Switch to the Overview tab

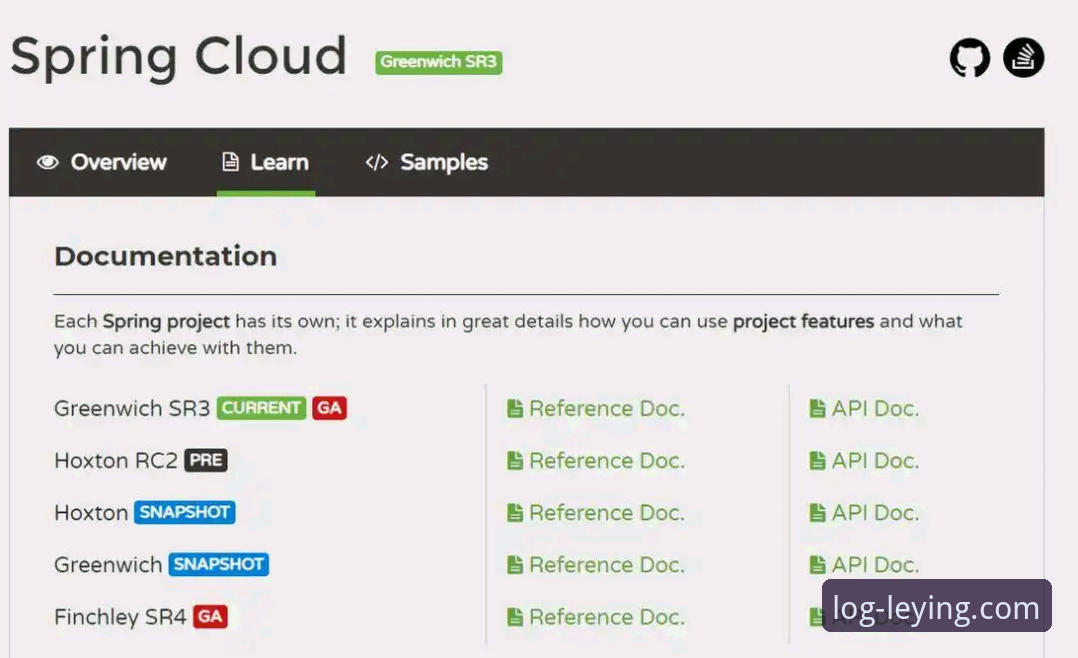coord(102,162)
